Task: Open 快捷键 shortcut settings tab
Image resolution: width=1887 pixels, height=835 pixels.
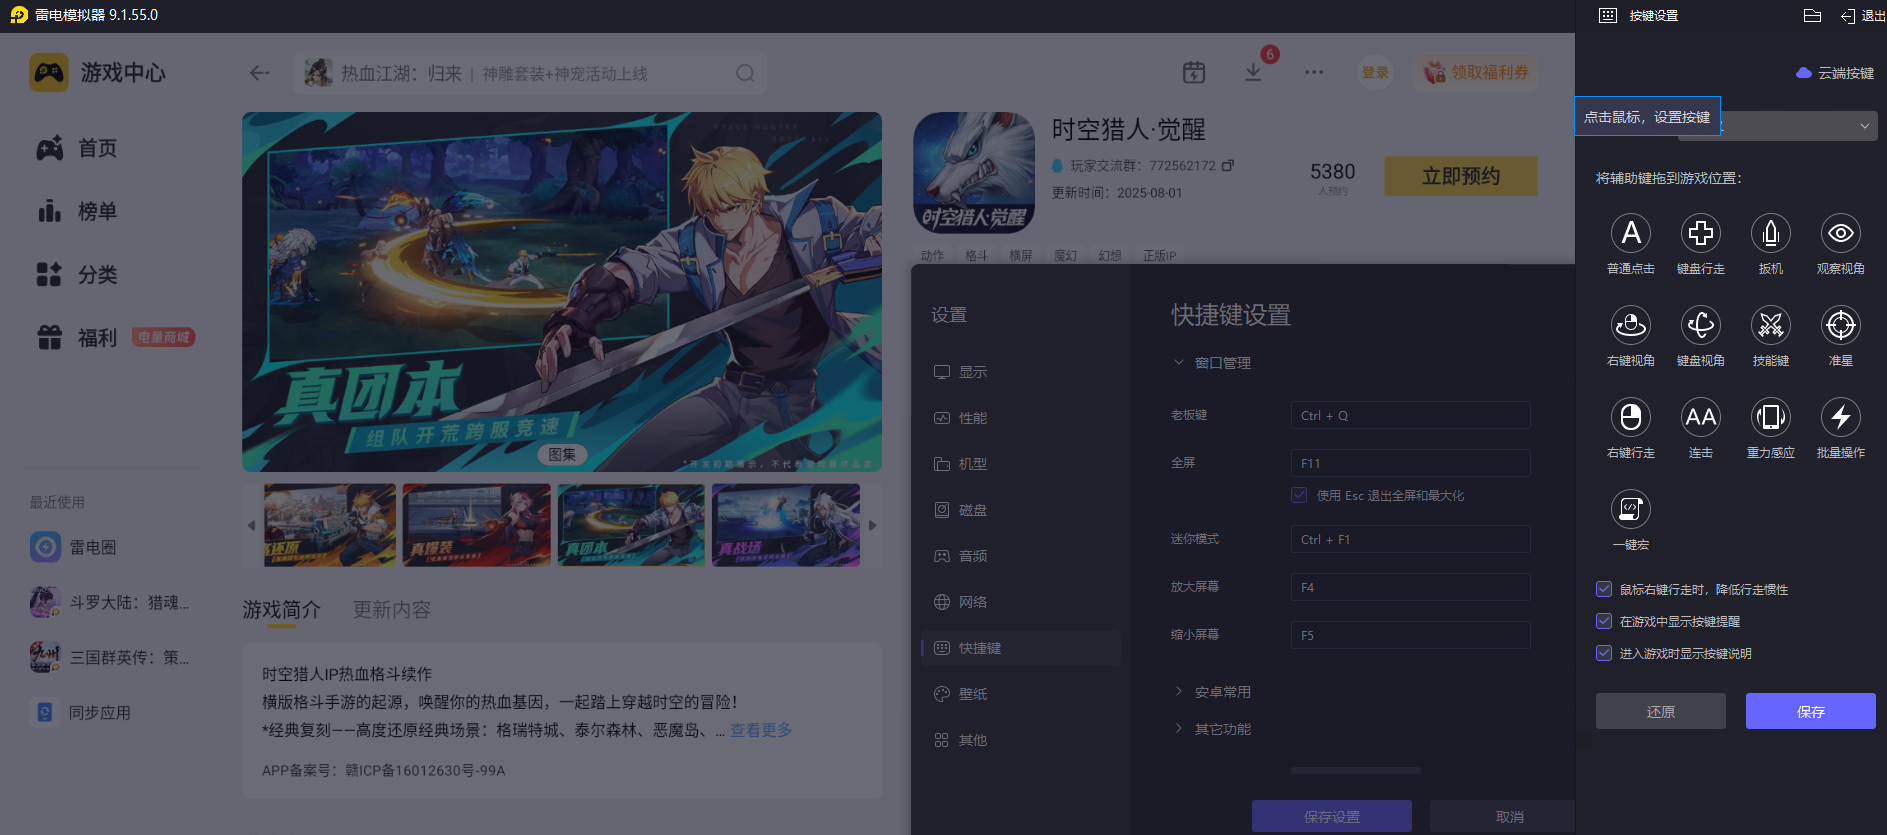Action: pos(1020,648)
